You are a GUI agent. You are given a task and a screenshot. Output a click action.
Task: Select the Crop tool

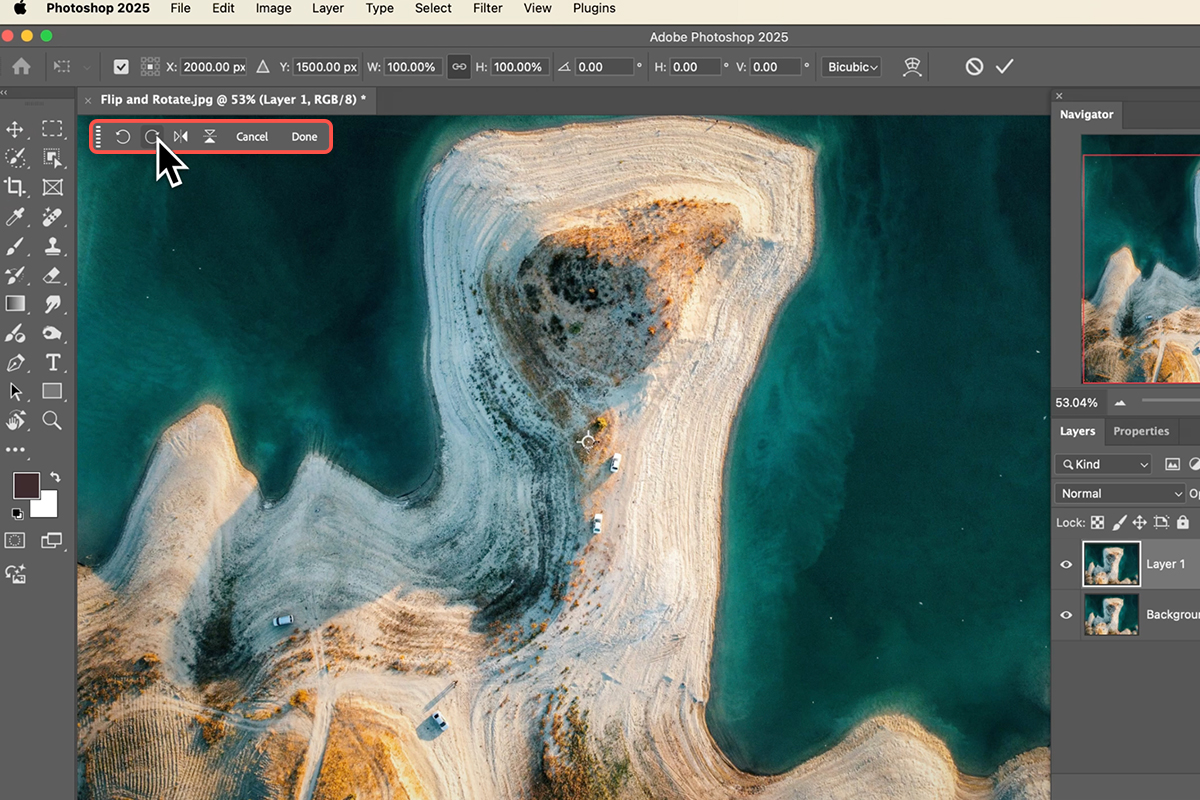coord(16,187)
